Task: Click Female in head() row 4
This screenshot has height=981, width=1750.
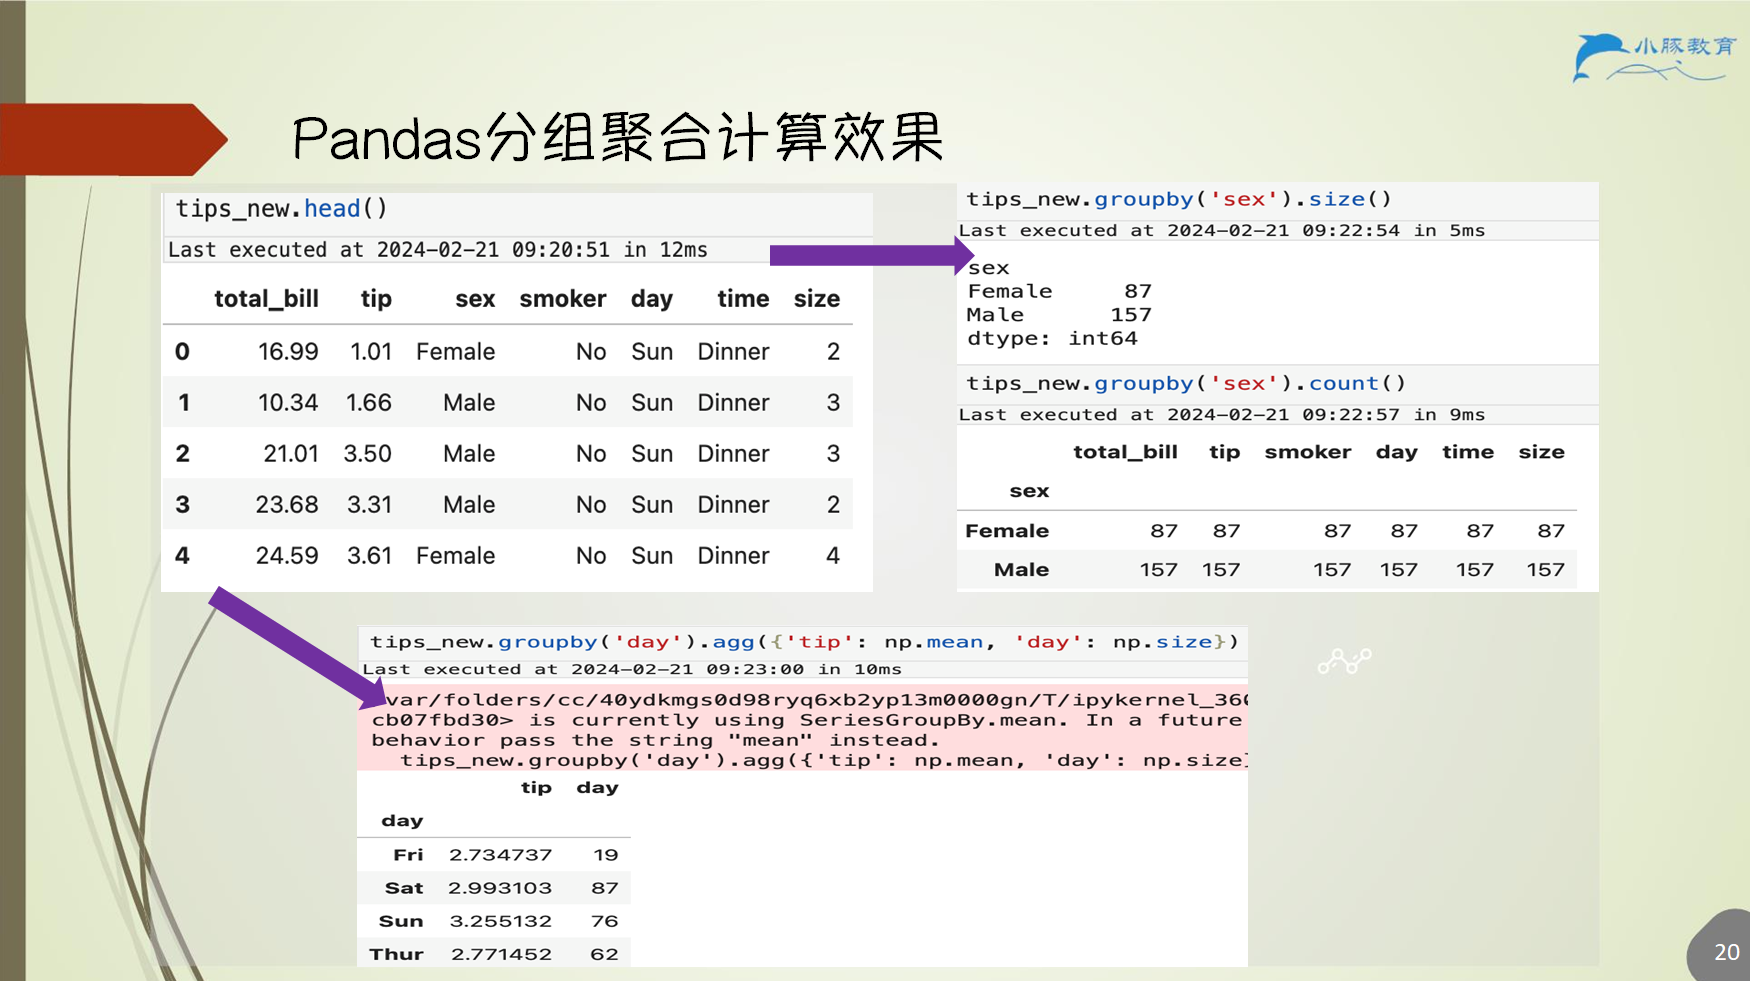Action: tap(456, 556)
